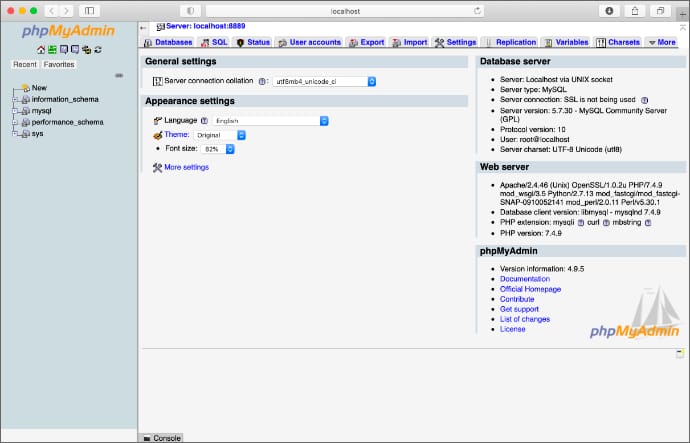Click the sidebar toggle arrow left of Server

point(145,26)
